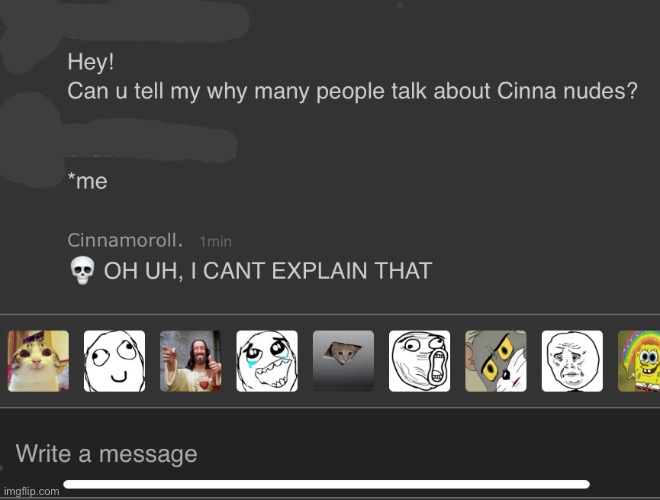Pick the Okay guy rage face

click(x=572, y=361)
